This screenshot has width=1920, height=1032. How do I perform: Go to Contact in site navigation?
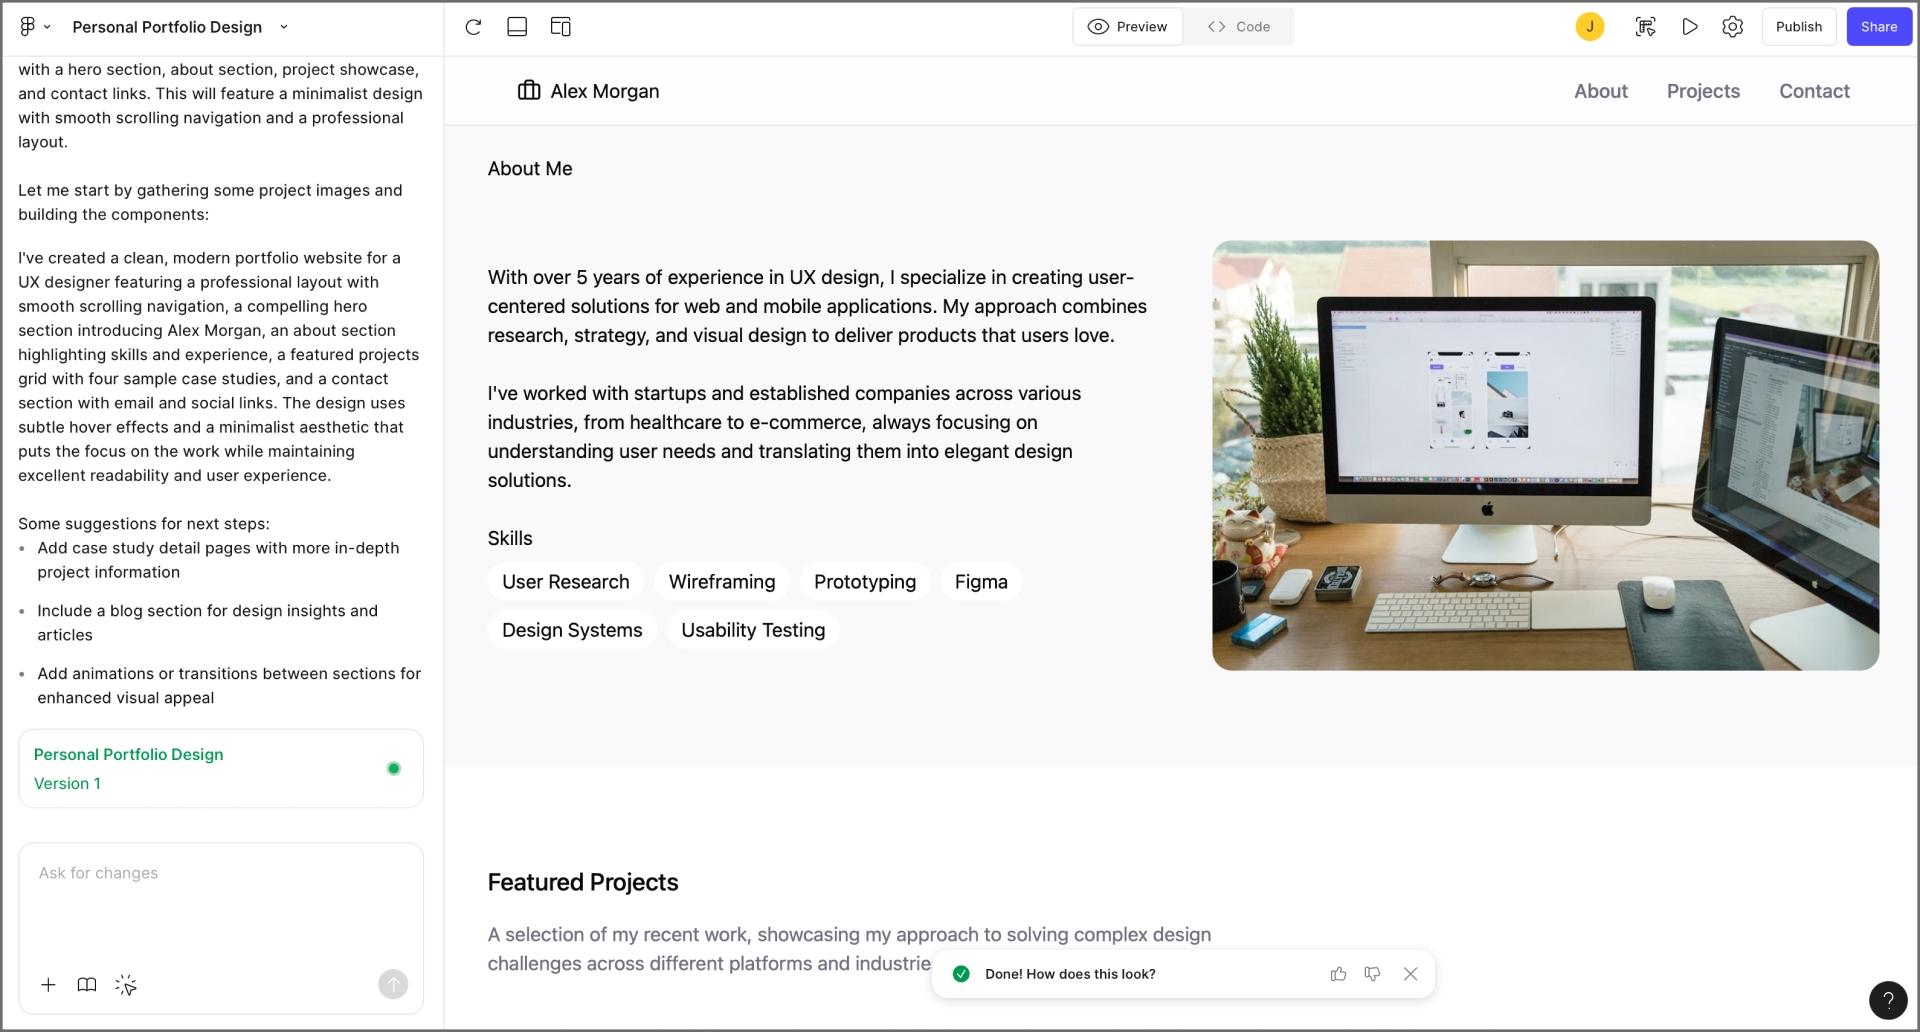point(1813,91)
